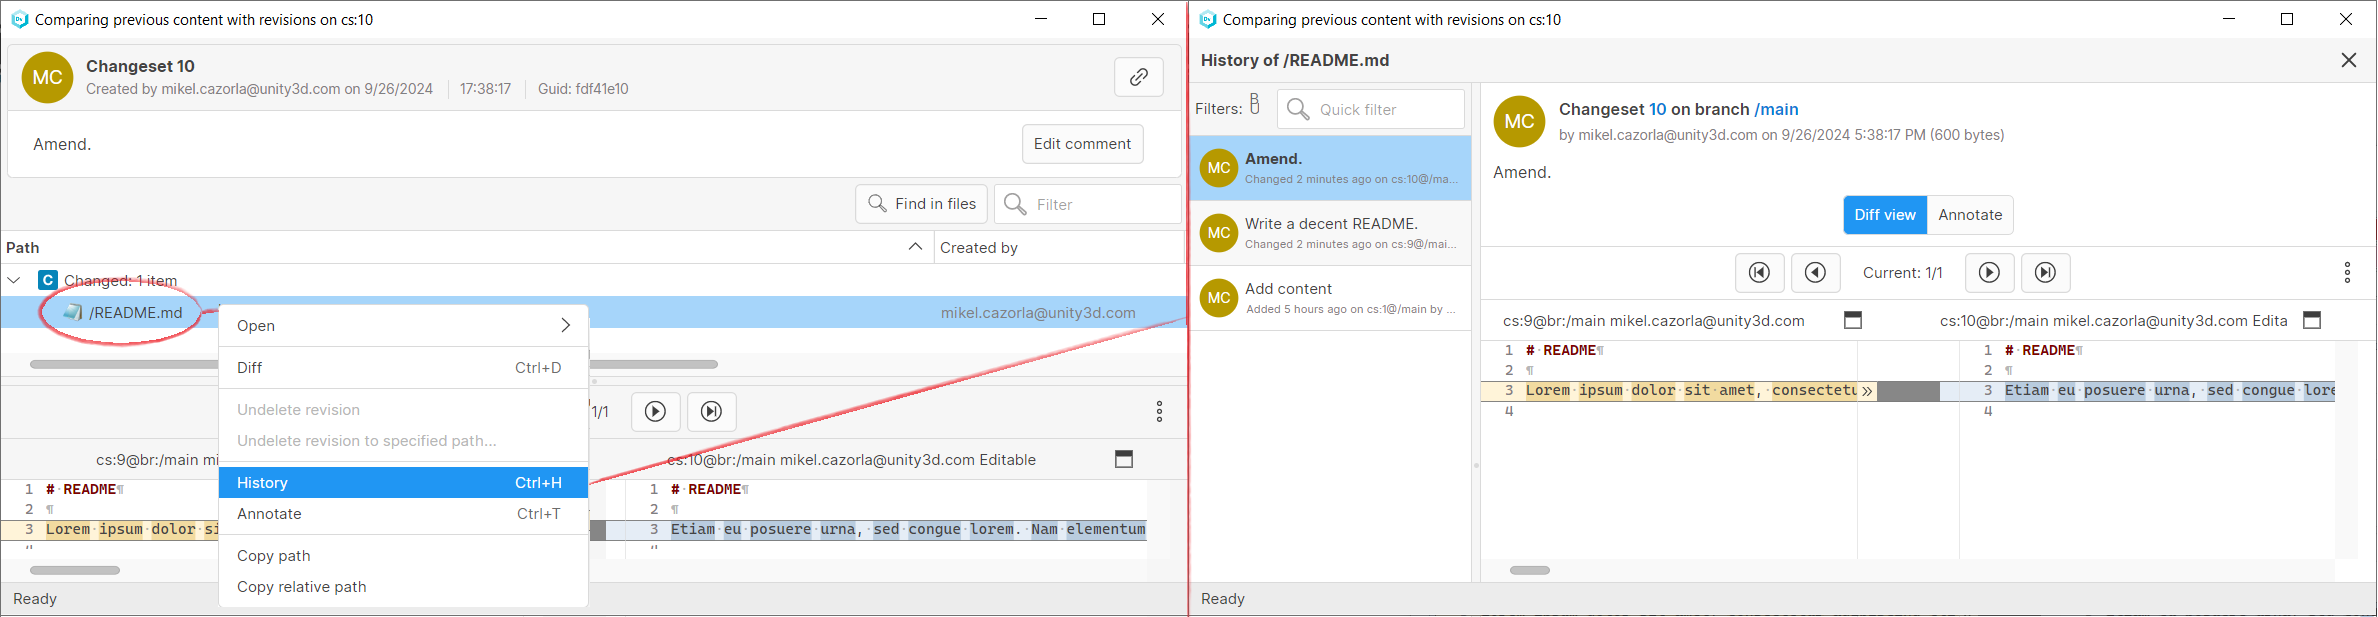The height and width of the screenshot is (617, 2378).
Task: Maximize the cs:9 pane in the history window
Action: click(x=1853, y=320)
